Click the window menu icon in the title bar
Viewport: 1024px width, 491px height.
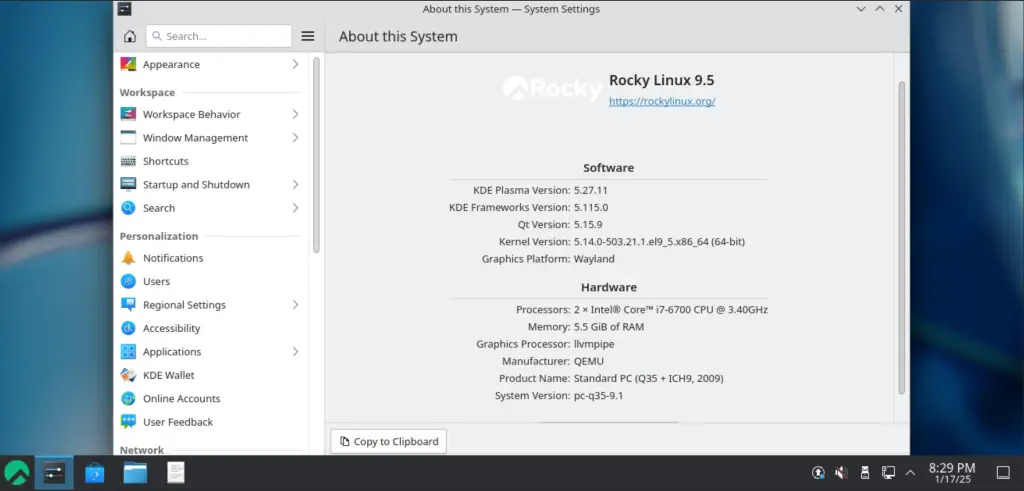124,9
